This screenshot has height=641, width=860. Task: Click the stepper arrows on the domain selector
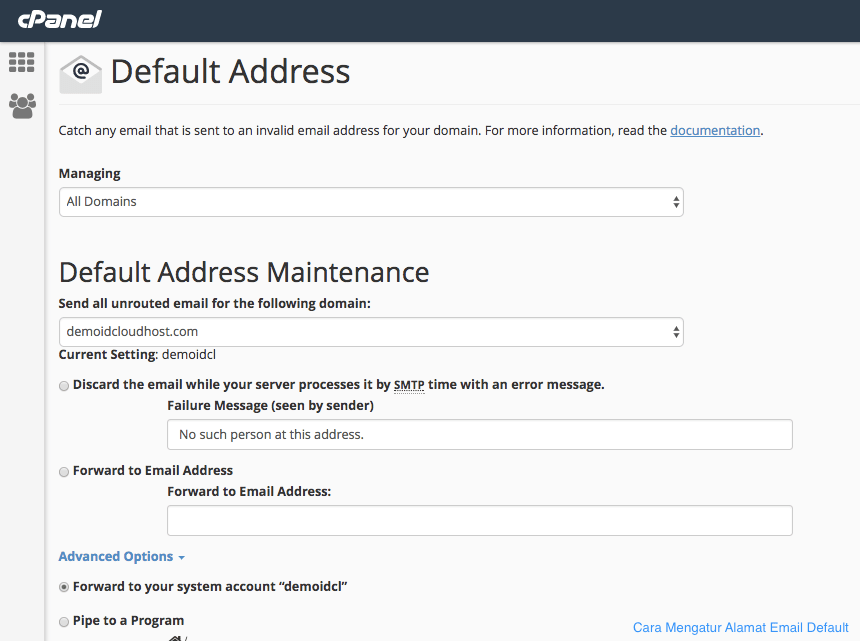[x=675, y=331]
